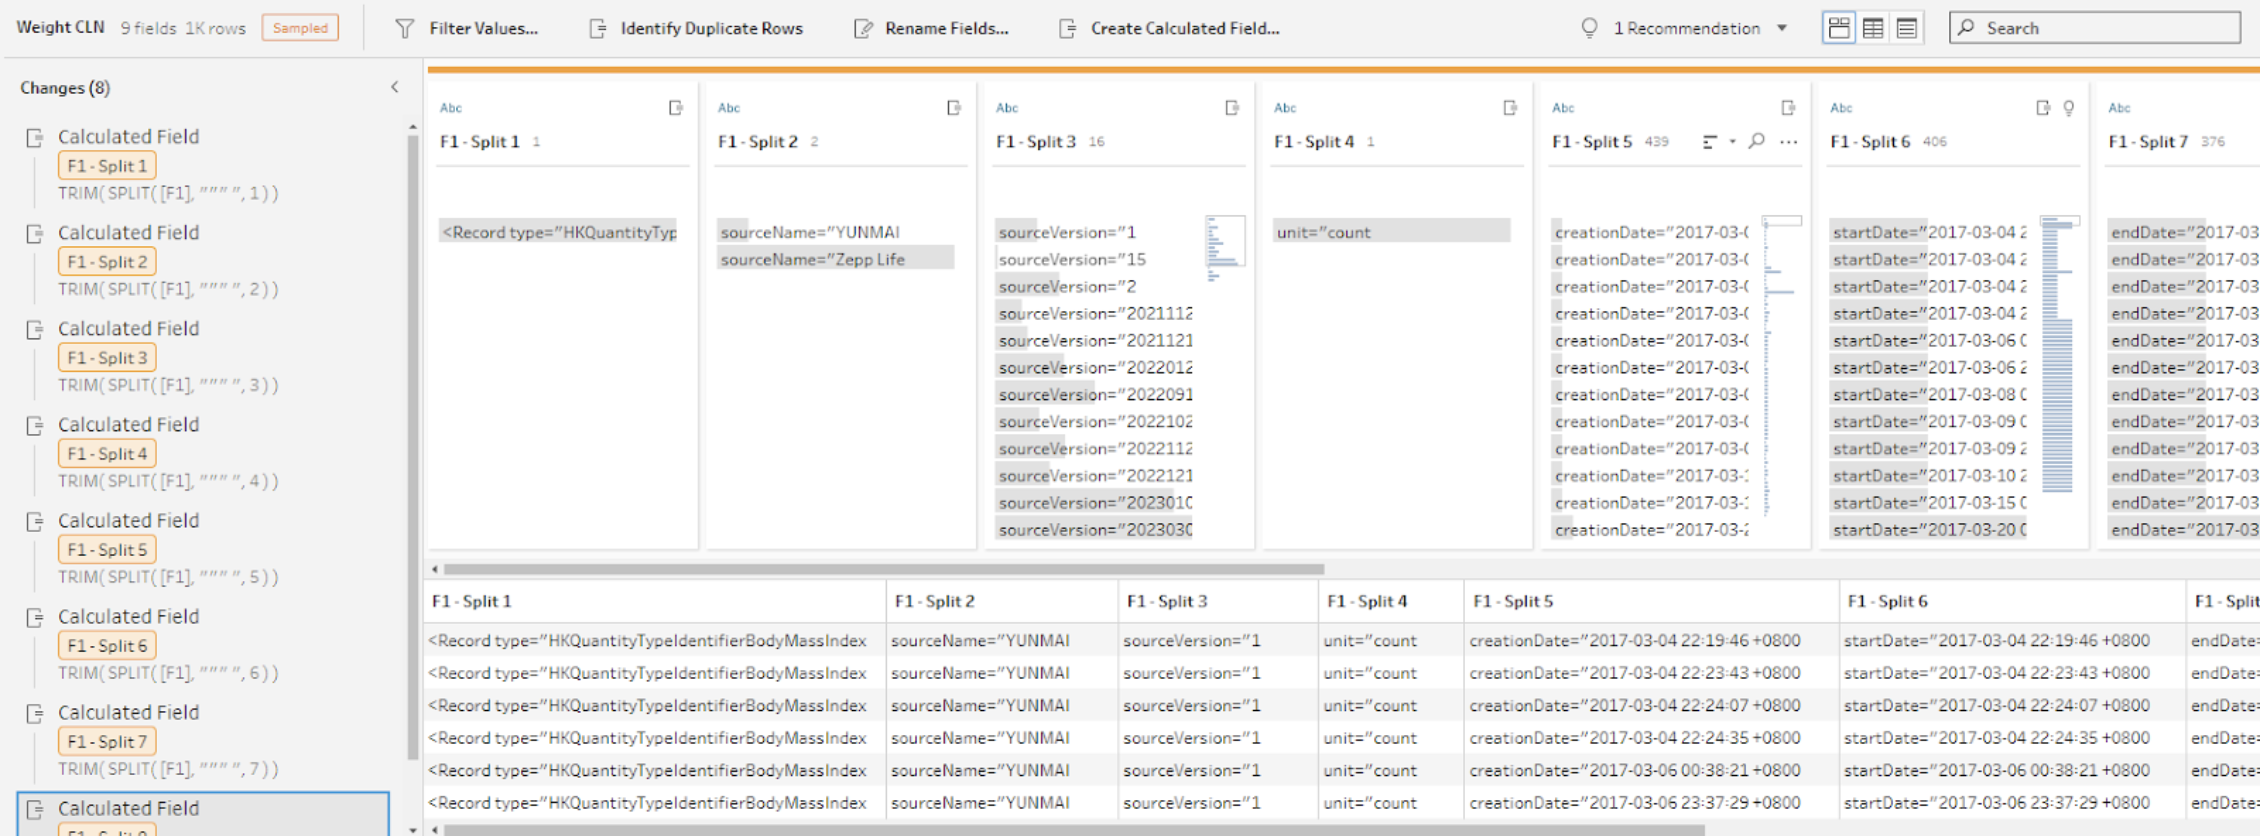Switch to list view
2260x840 pixels.
coord(1907,28)
